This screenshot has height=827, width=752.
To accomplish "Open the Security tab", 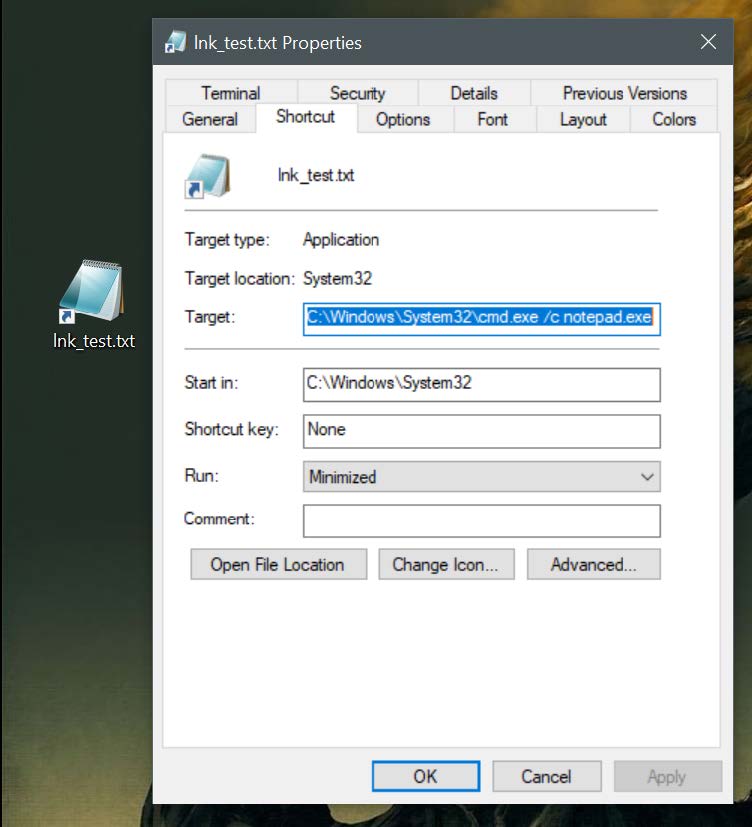I will click(x=358, y=93).
